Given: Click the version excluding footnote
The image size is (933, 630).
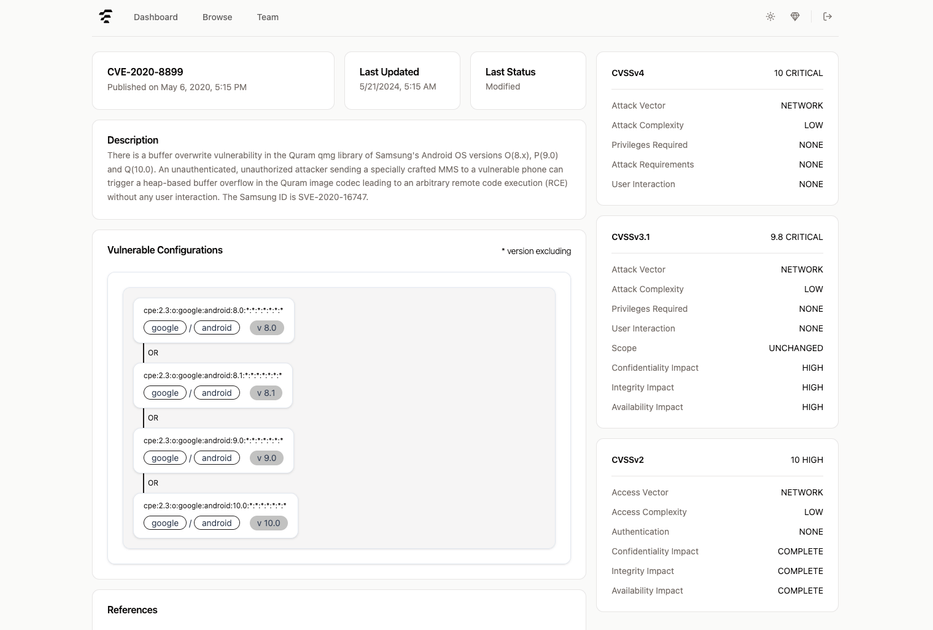Looking at the screenshot, I should pos(536,251).
